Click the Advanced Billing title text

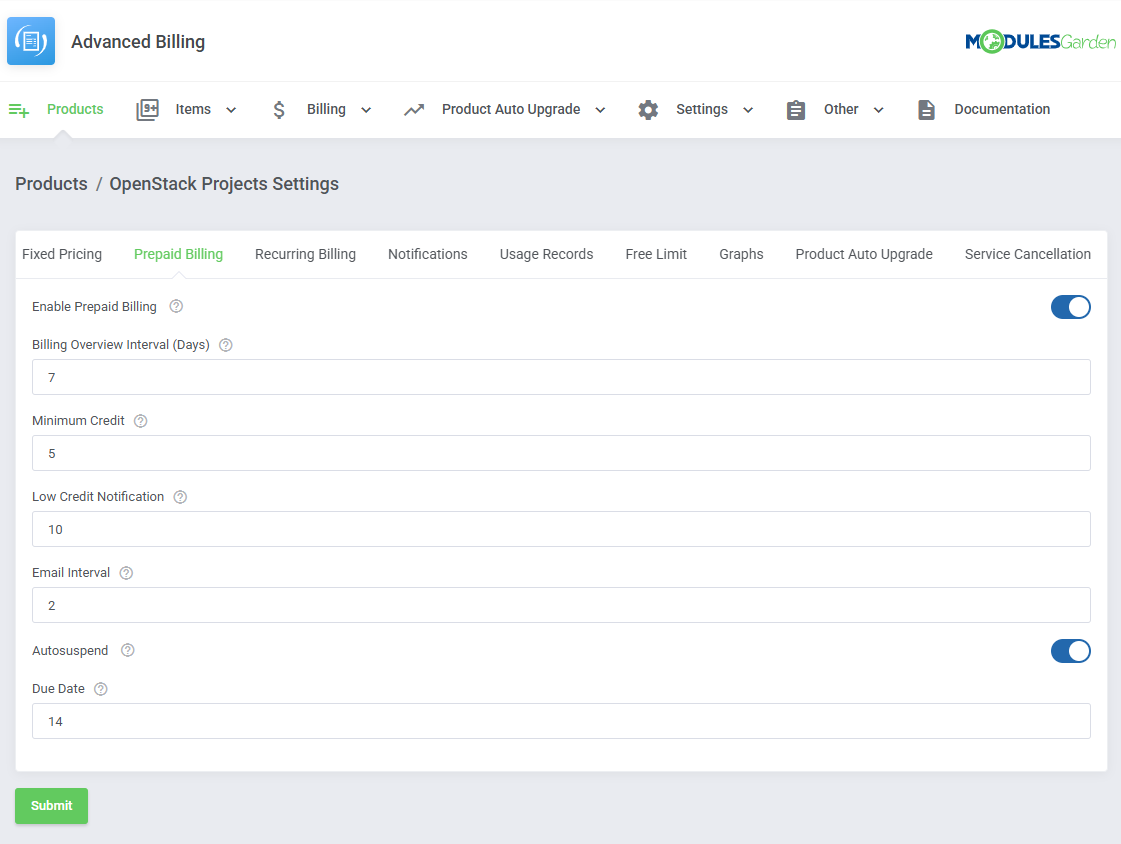point(138,42)
